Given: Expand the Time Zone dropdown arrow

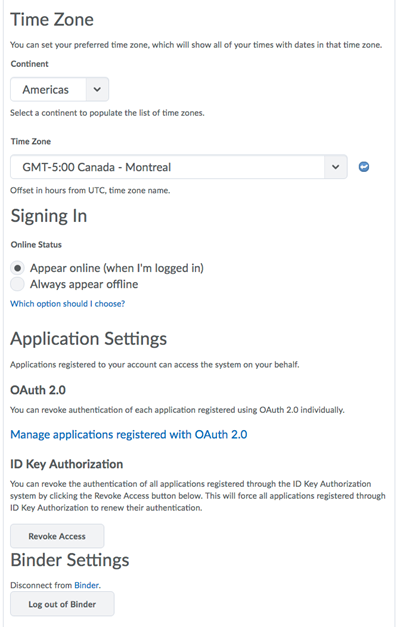Looking at the screenshot, I should pos(336,167).
